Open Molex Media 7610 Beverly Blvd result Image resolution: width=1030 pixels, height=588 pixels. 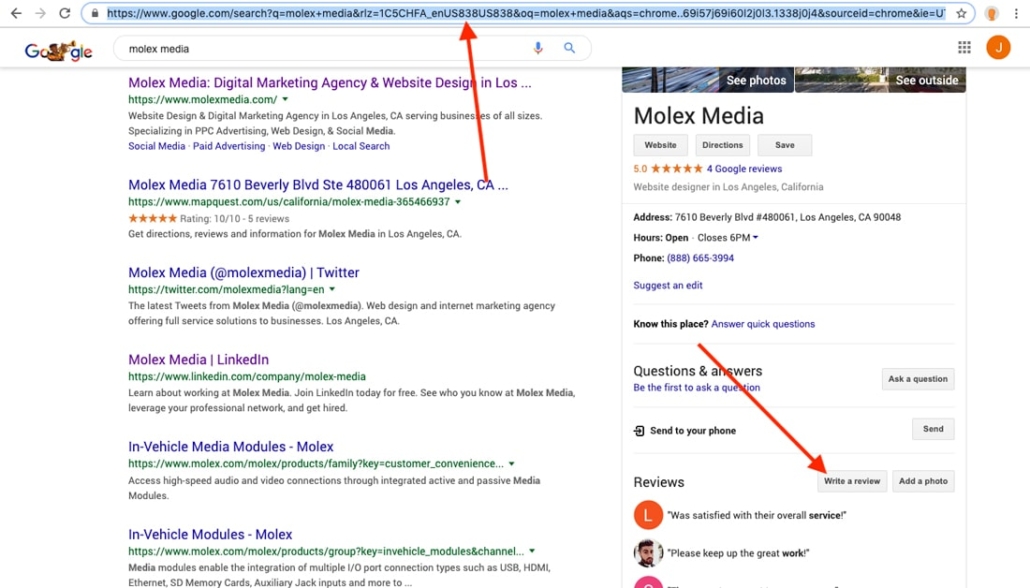pyautogui.click(x=318, y=185)
